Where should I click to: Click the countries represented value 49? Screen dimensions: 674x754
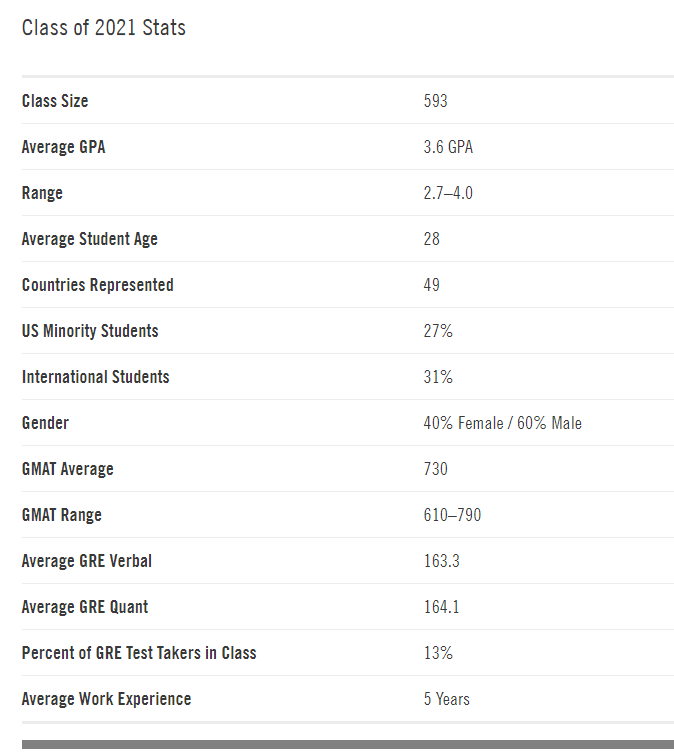tap(432, 285)
